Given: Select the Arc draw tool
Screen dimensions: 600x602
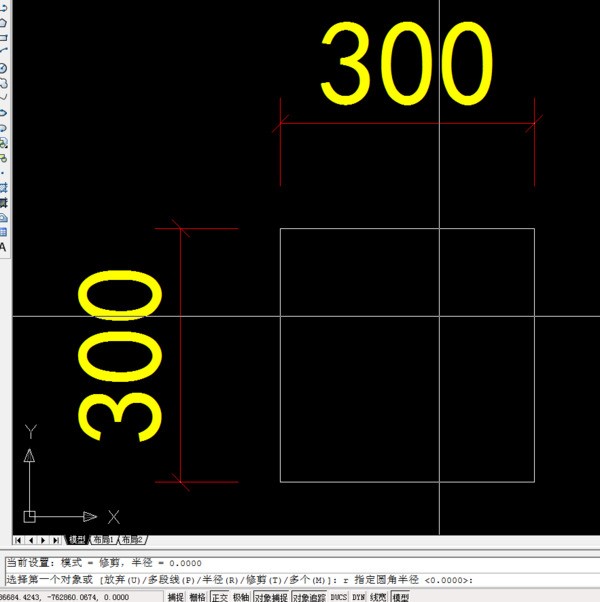Looking at the screenshot, I should coord(3,52).
